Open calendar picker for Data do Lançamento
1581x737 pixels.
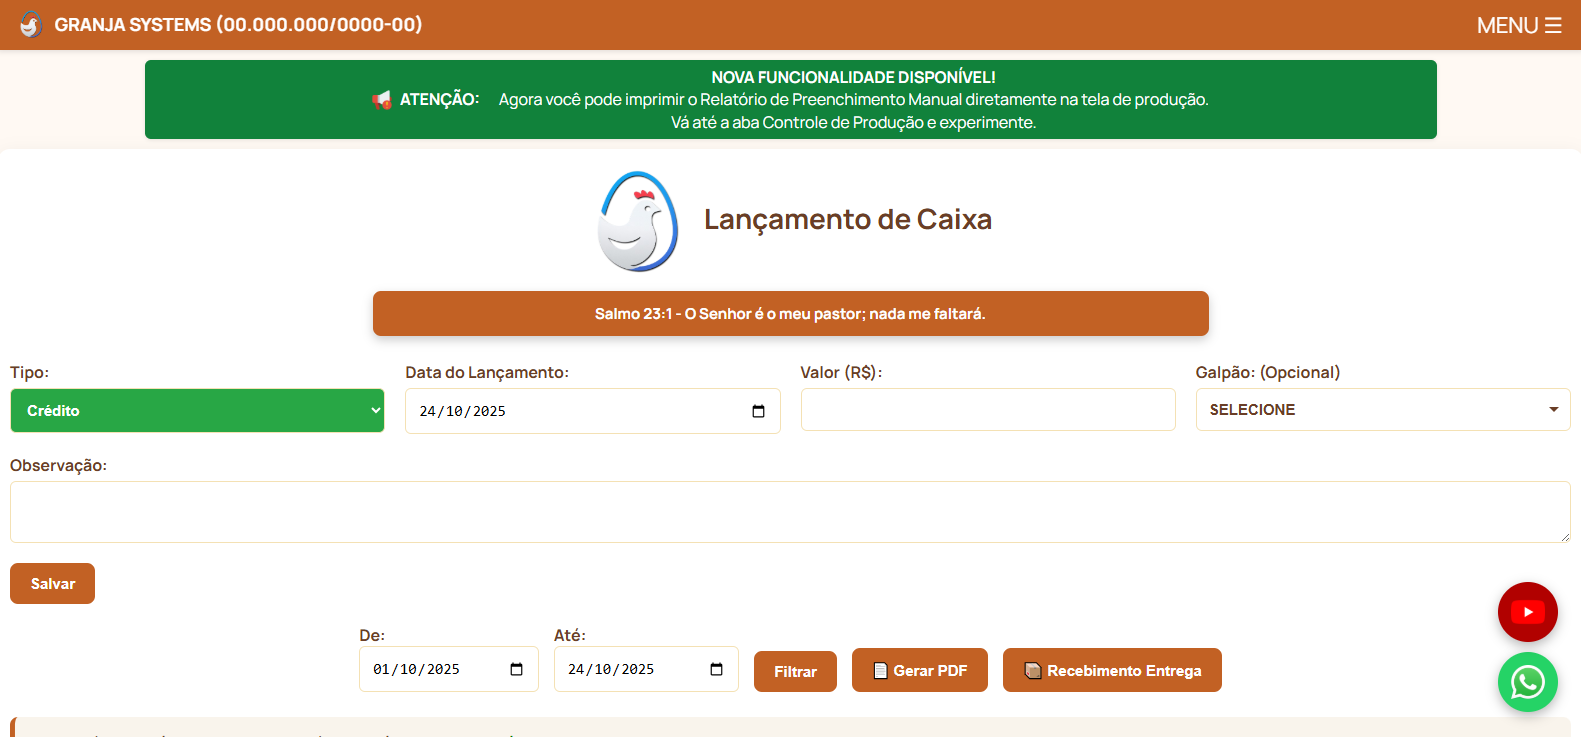click(758, 411)
